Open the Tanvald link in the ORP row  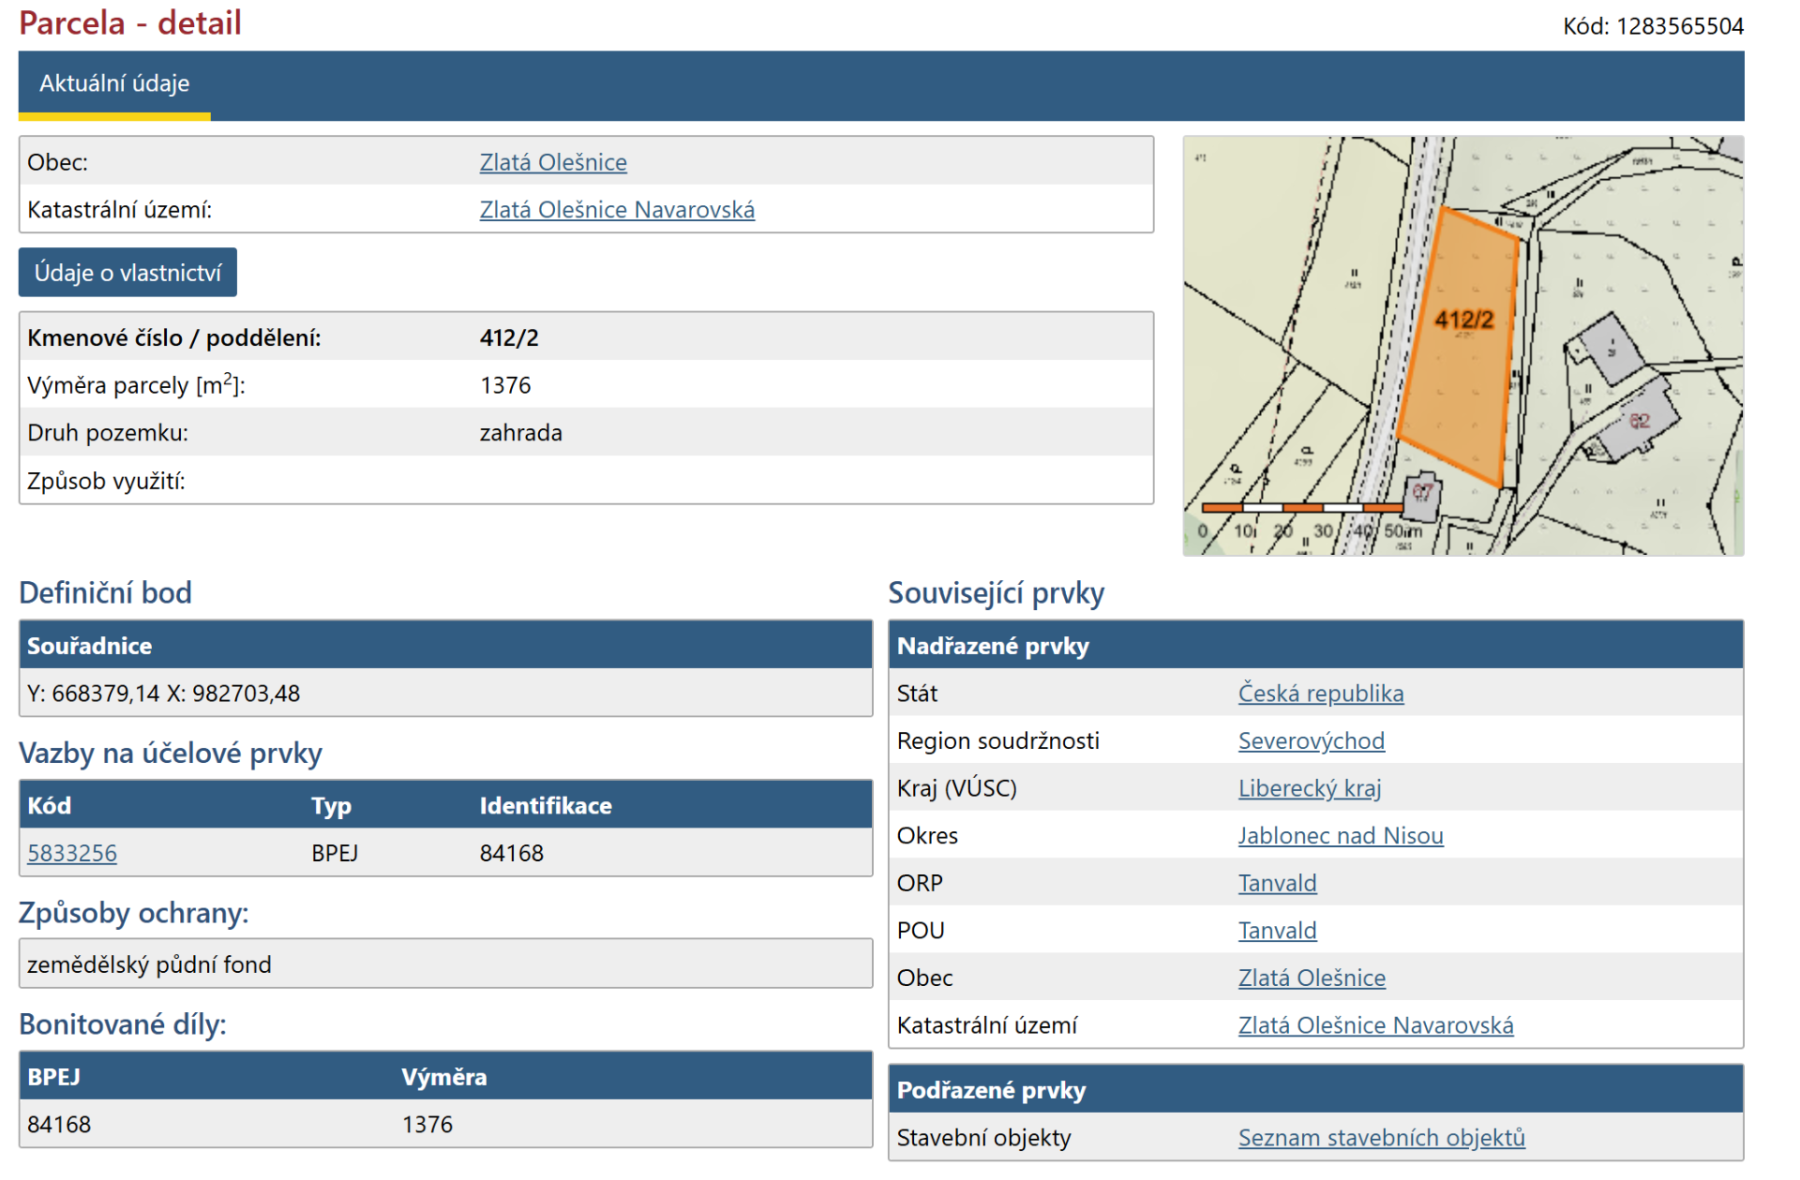1277,883
